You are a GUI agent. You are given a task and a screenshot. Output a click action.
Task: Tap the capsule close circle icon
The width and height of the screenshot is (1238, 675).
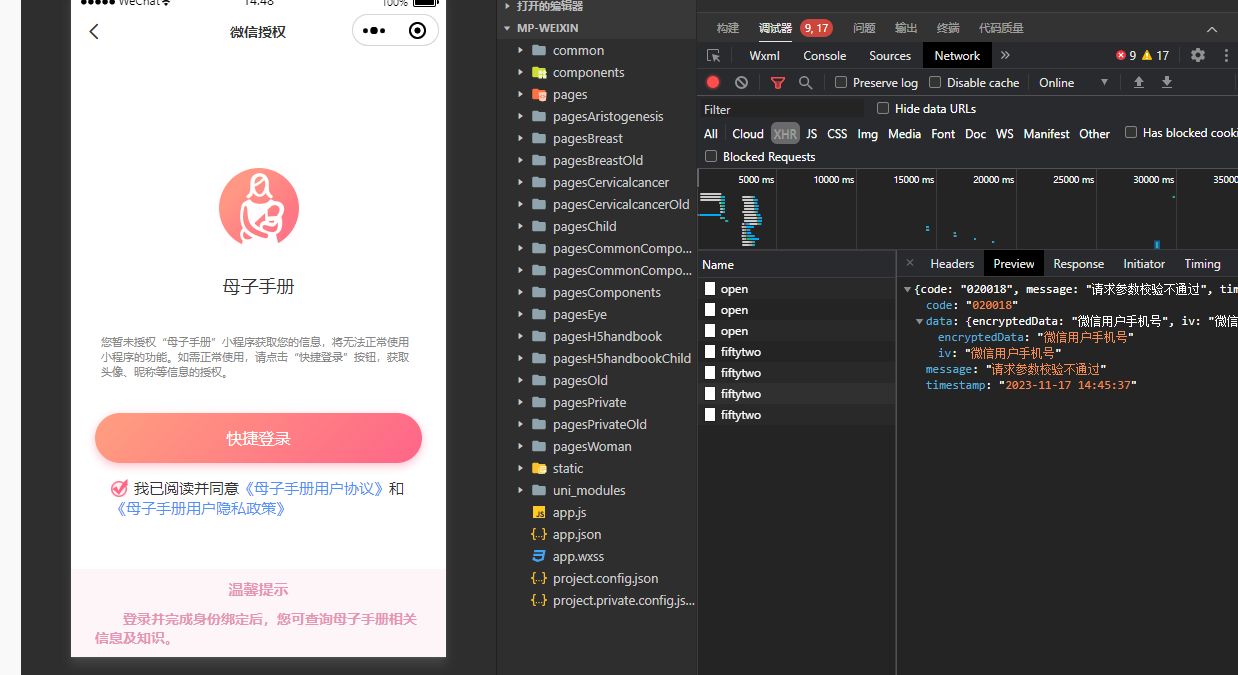418,31
